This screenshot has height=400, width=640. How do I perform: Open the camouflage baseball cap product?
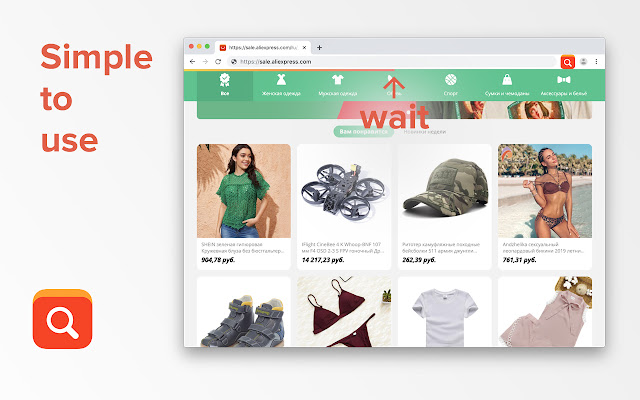click(x=444, y=207)
